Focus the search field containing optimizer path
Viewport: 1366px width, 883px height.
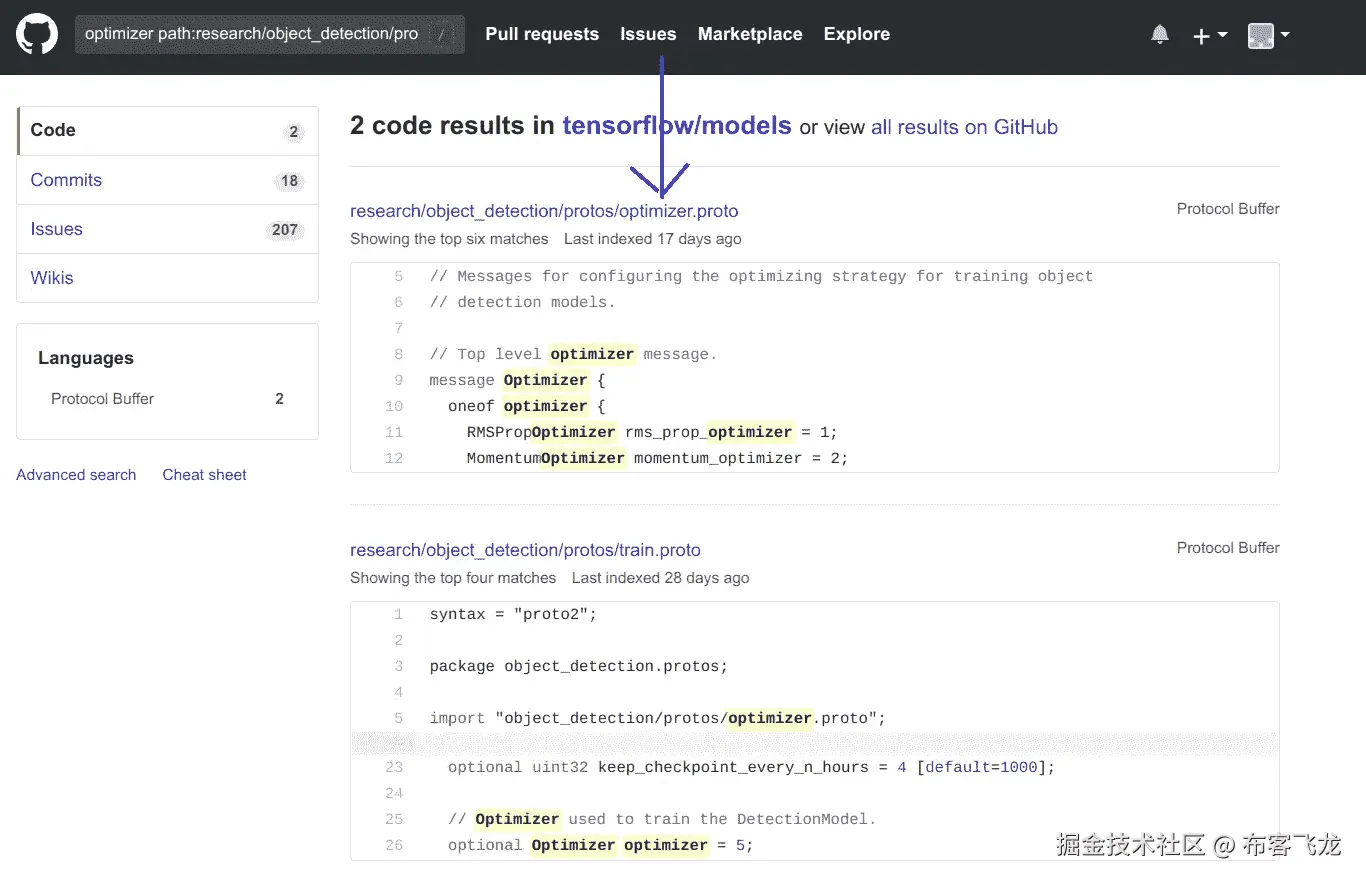(269, 34)
